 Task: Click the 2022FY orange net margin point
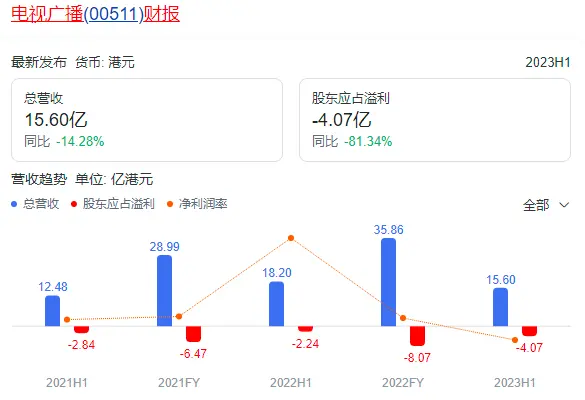click(x=403, y=318)
